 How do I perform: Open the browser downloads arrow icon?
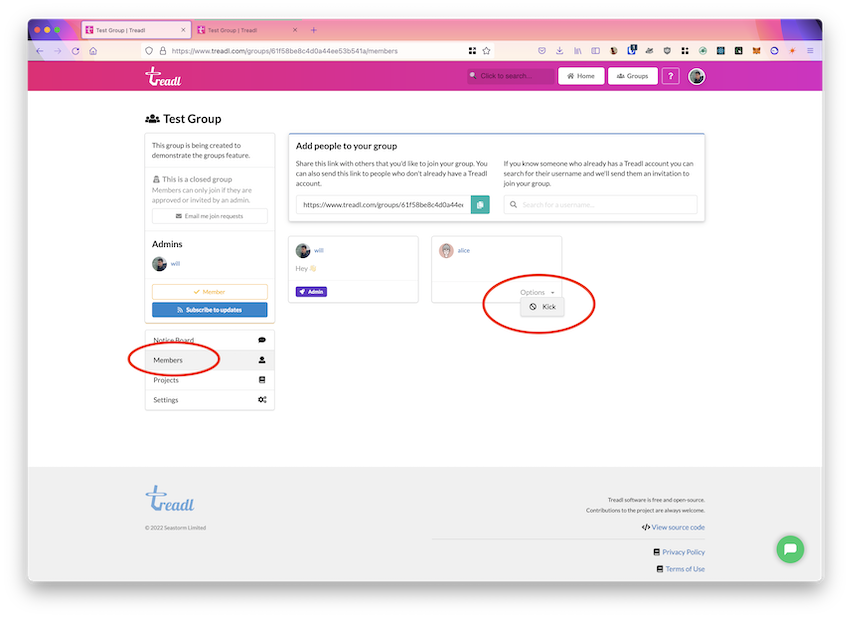[x=559, y=51]
